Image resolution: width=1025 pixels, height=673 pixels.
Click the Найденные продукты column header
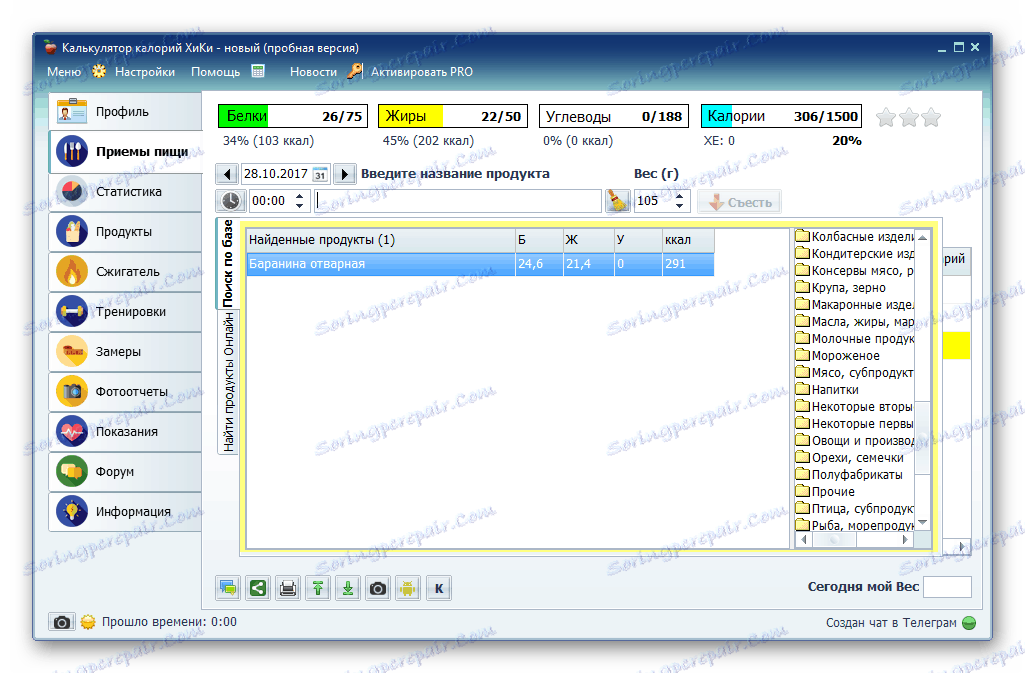pos(381,240)
